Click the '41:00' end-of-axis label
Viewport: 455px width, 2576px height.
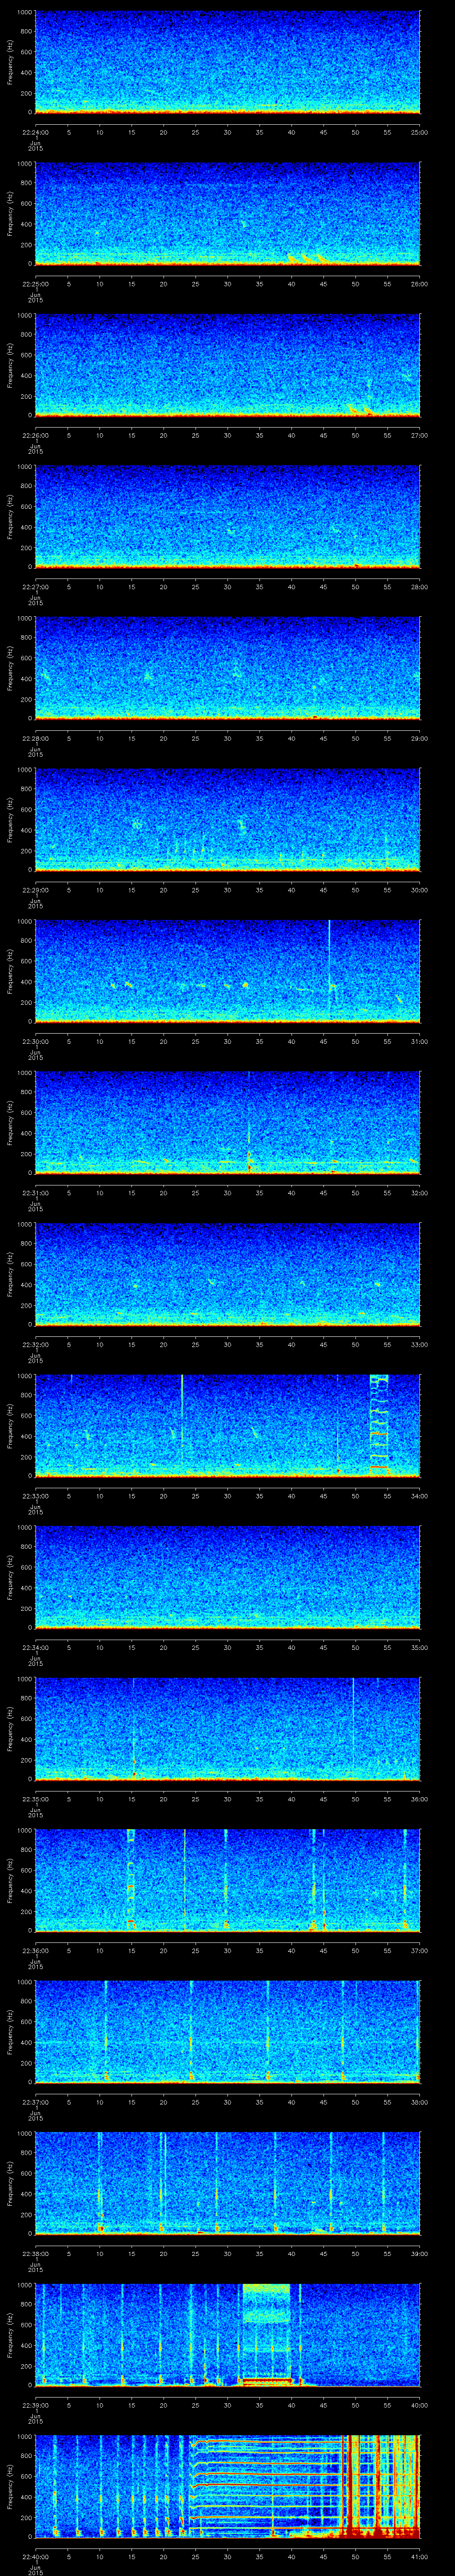click(420, 2556)
